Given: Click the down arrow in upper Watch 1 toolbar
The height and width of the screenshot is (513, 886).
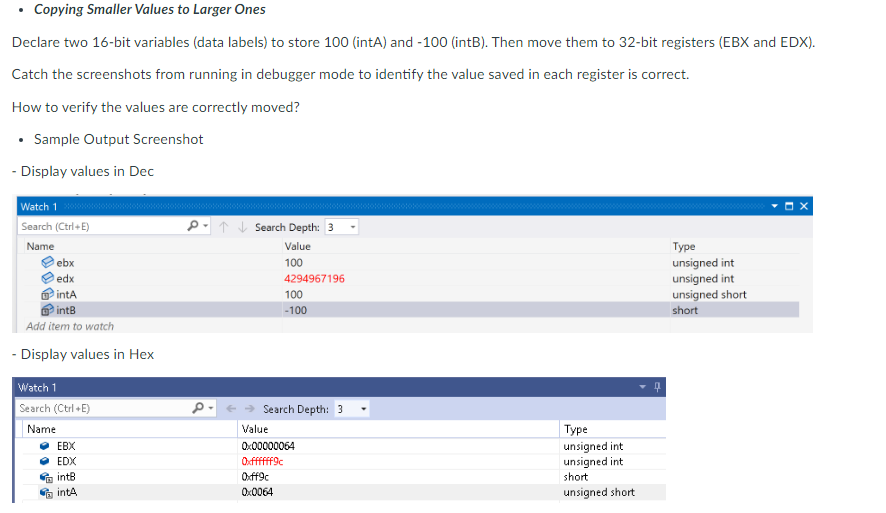Looking at the screenshot, I should pos(242,227).
